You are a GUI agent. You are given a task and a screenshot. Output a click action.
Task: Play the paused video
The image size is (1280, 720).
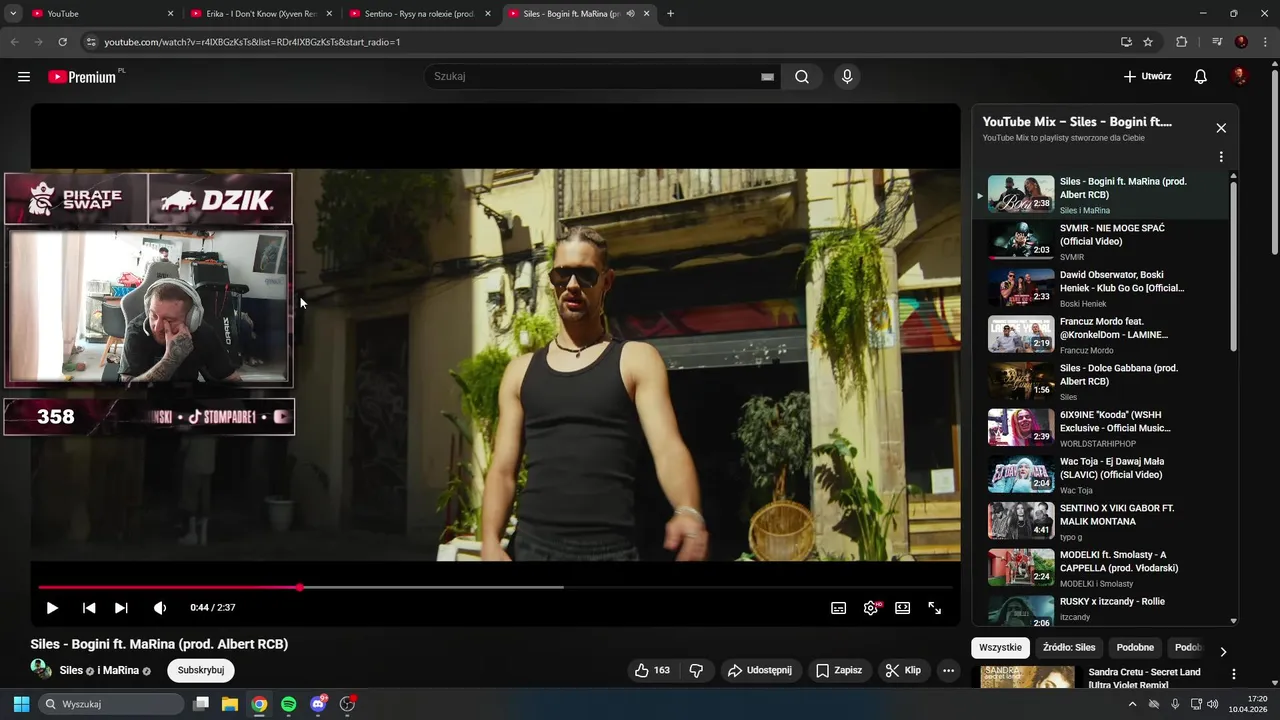pos(52,608)
